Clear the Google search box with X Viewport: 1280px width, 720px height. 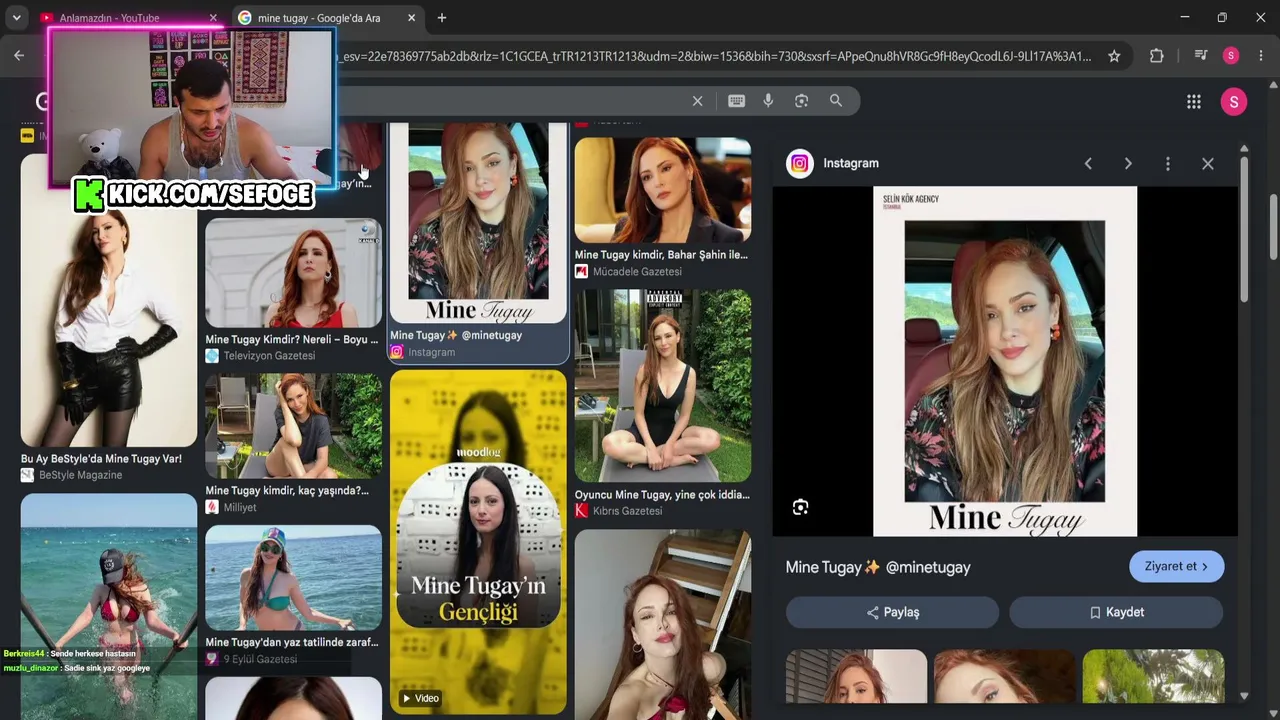coord(698,101)
